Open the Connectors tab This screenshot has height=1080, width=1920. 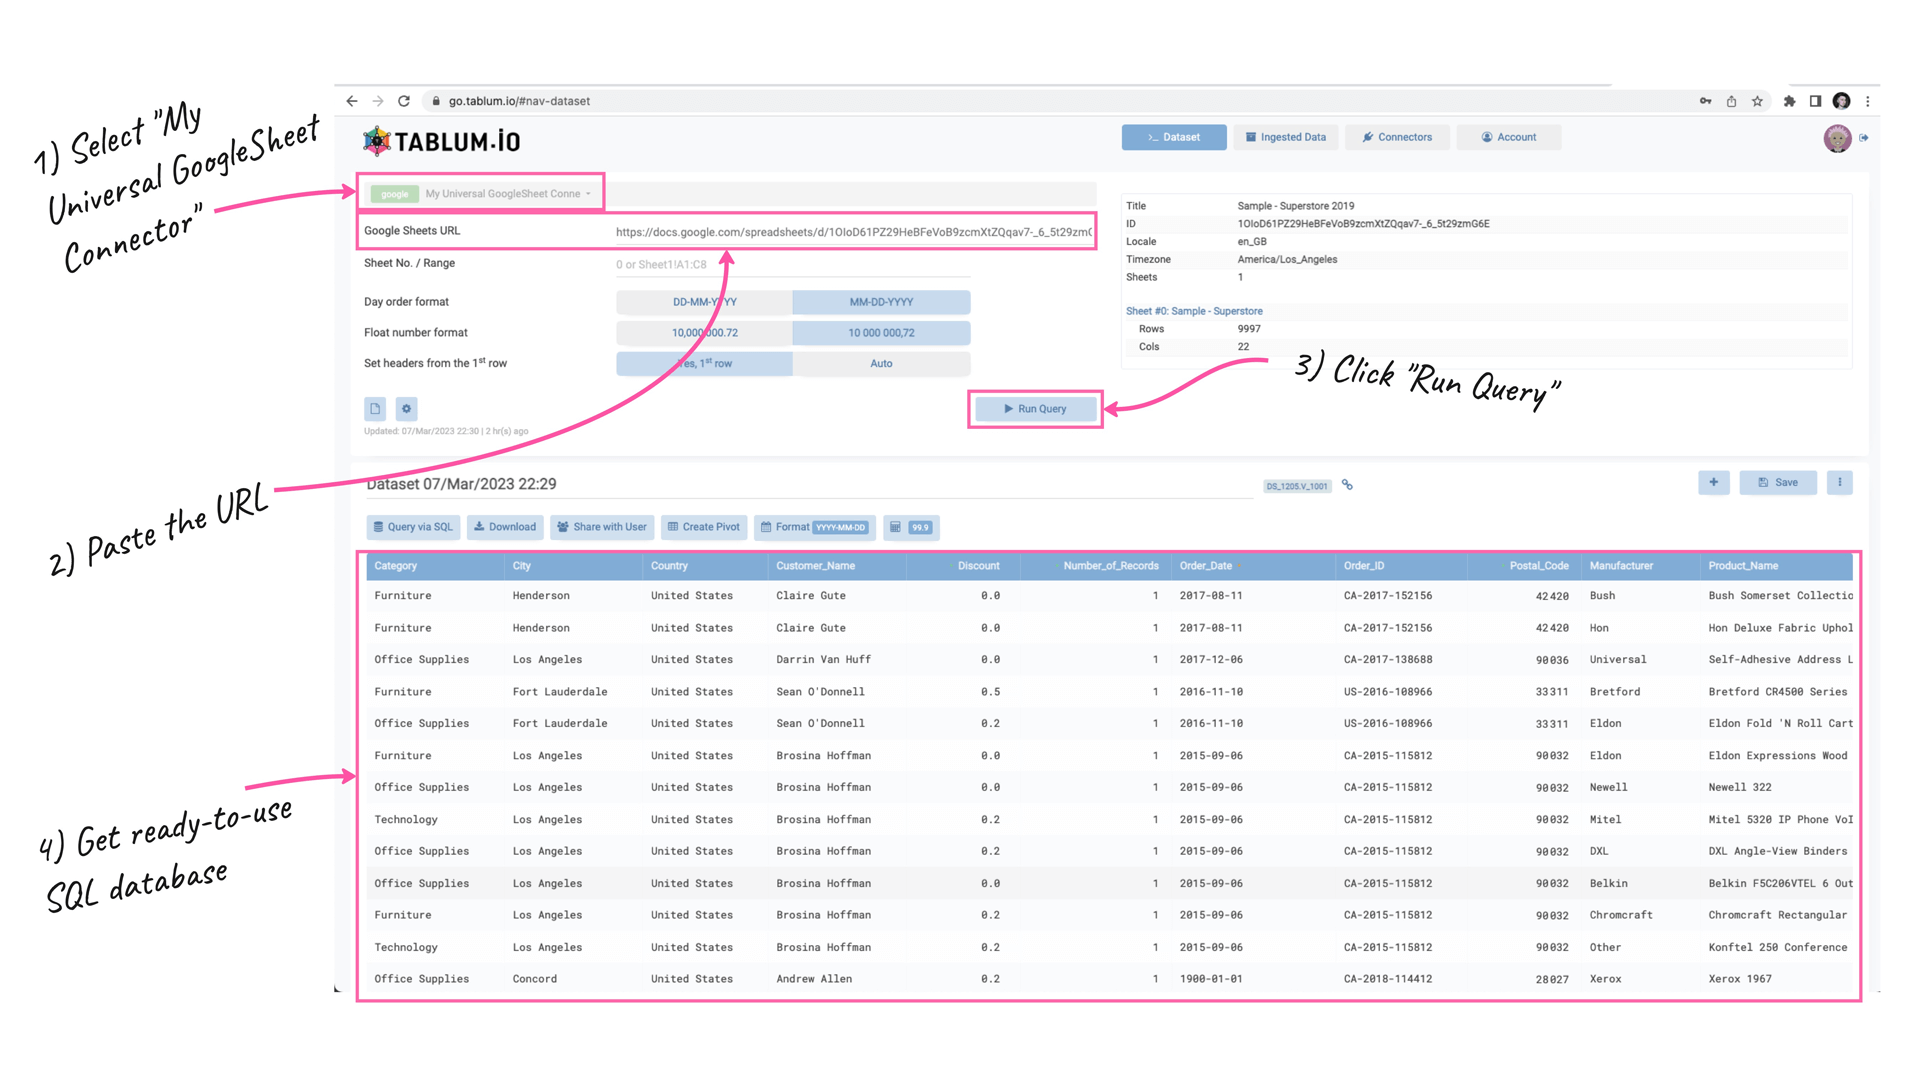1397,137
